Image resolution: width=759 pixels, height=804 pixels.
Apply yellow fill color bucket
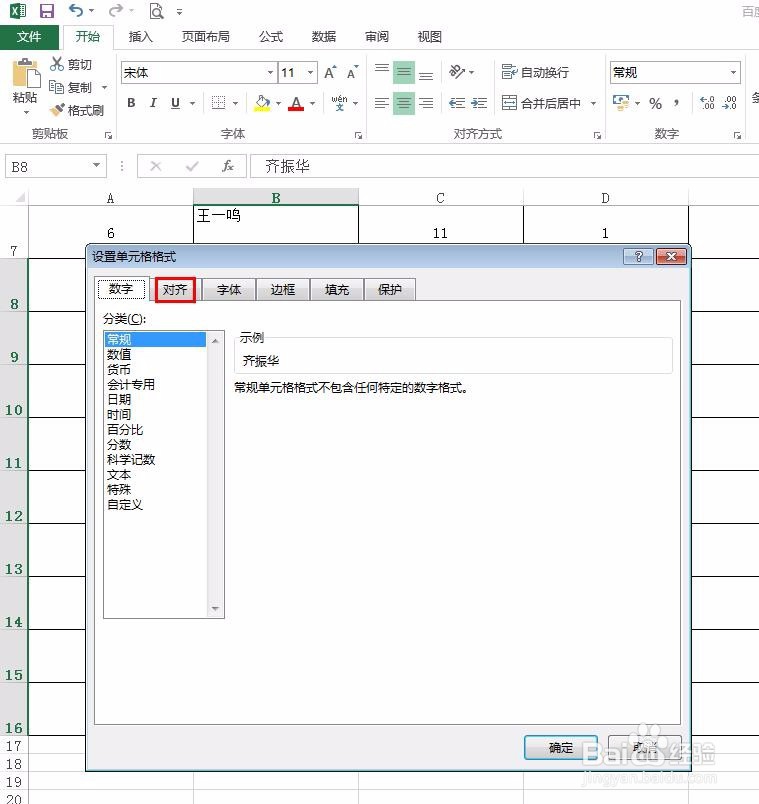[x=262, y=103]
